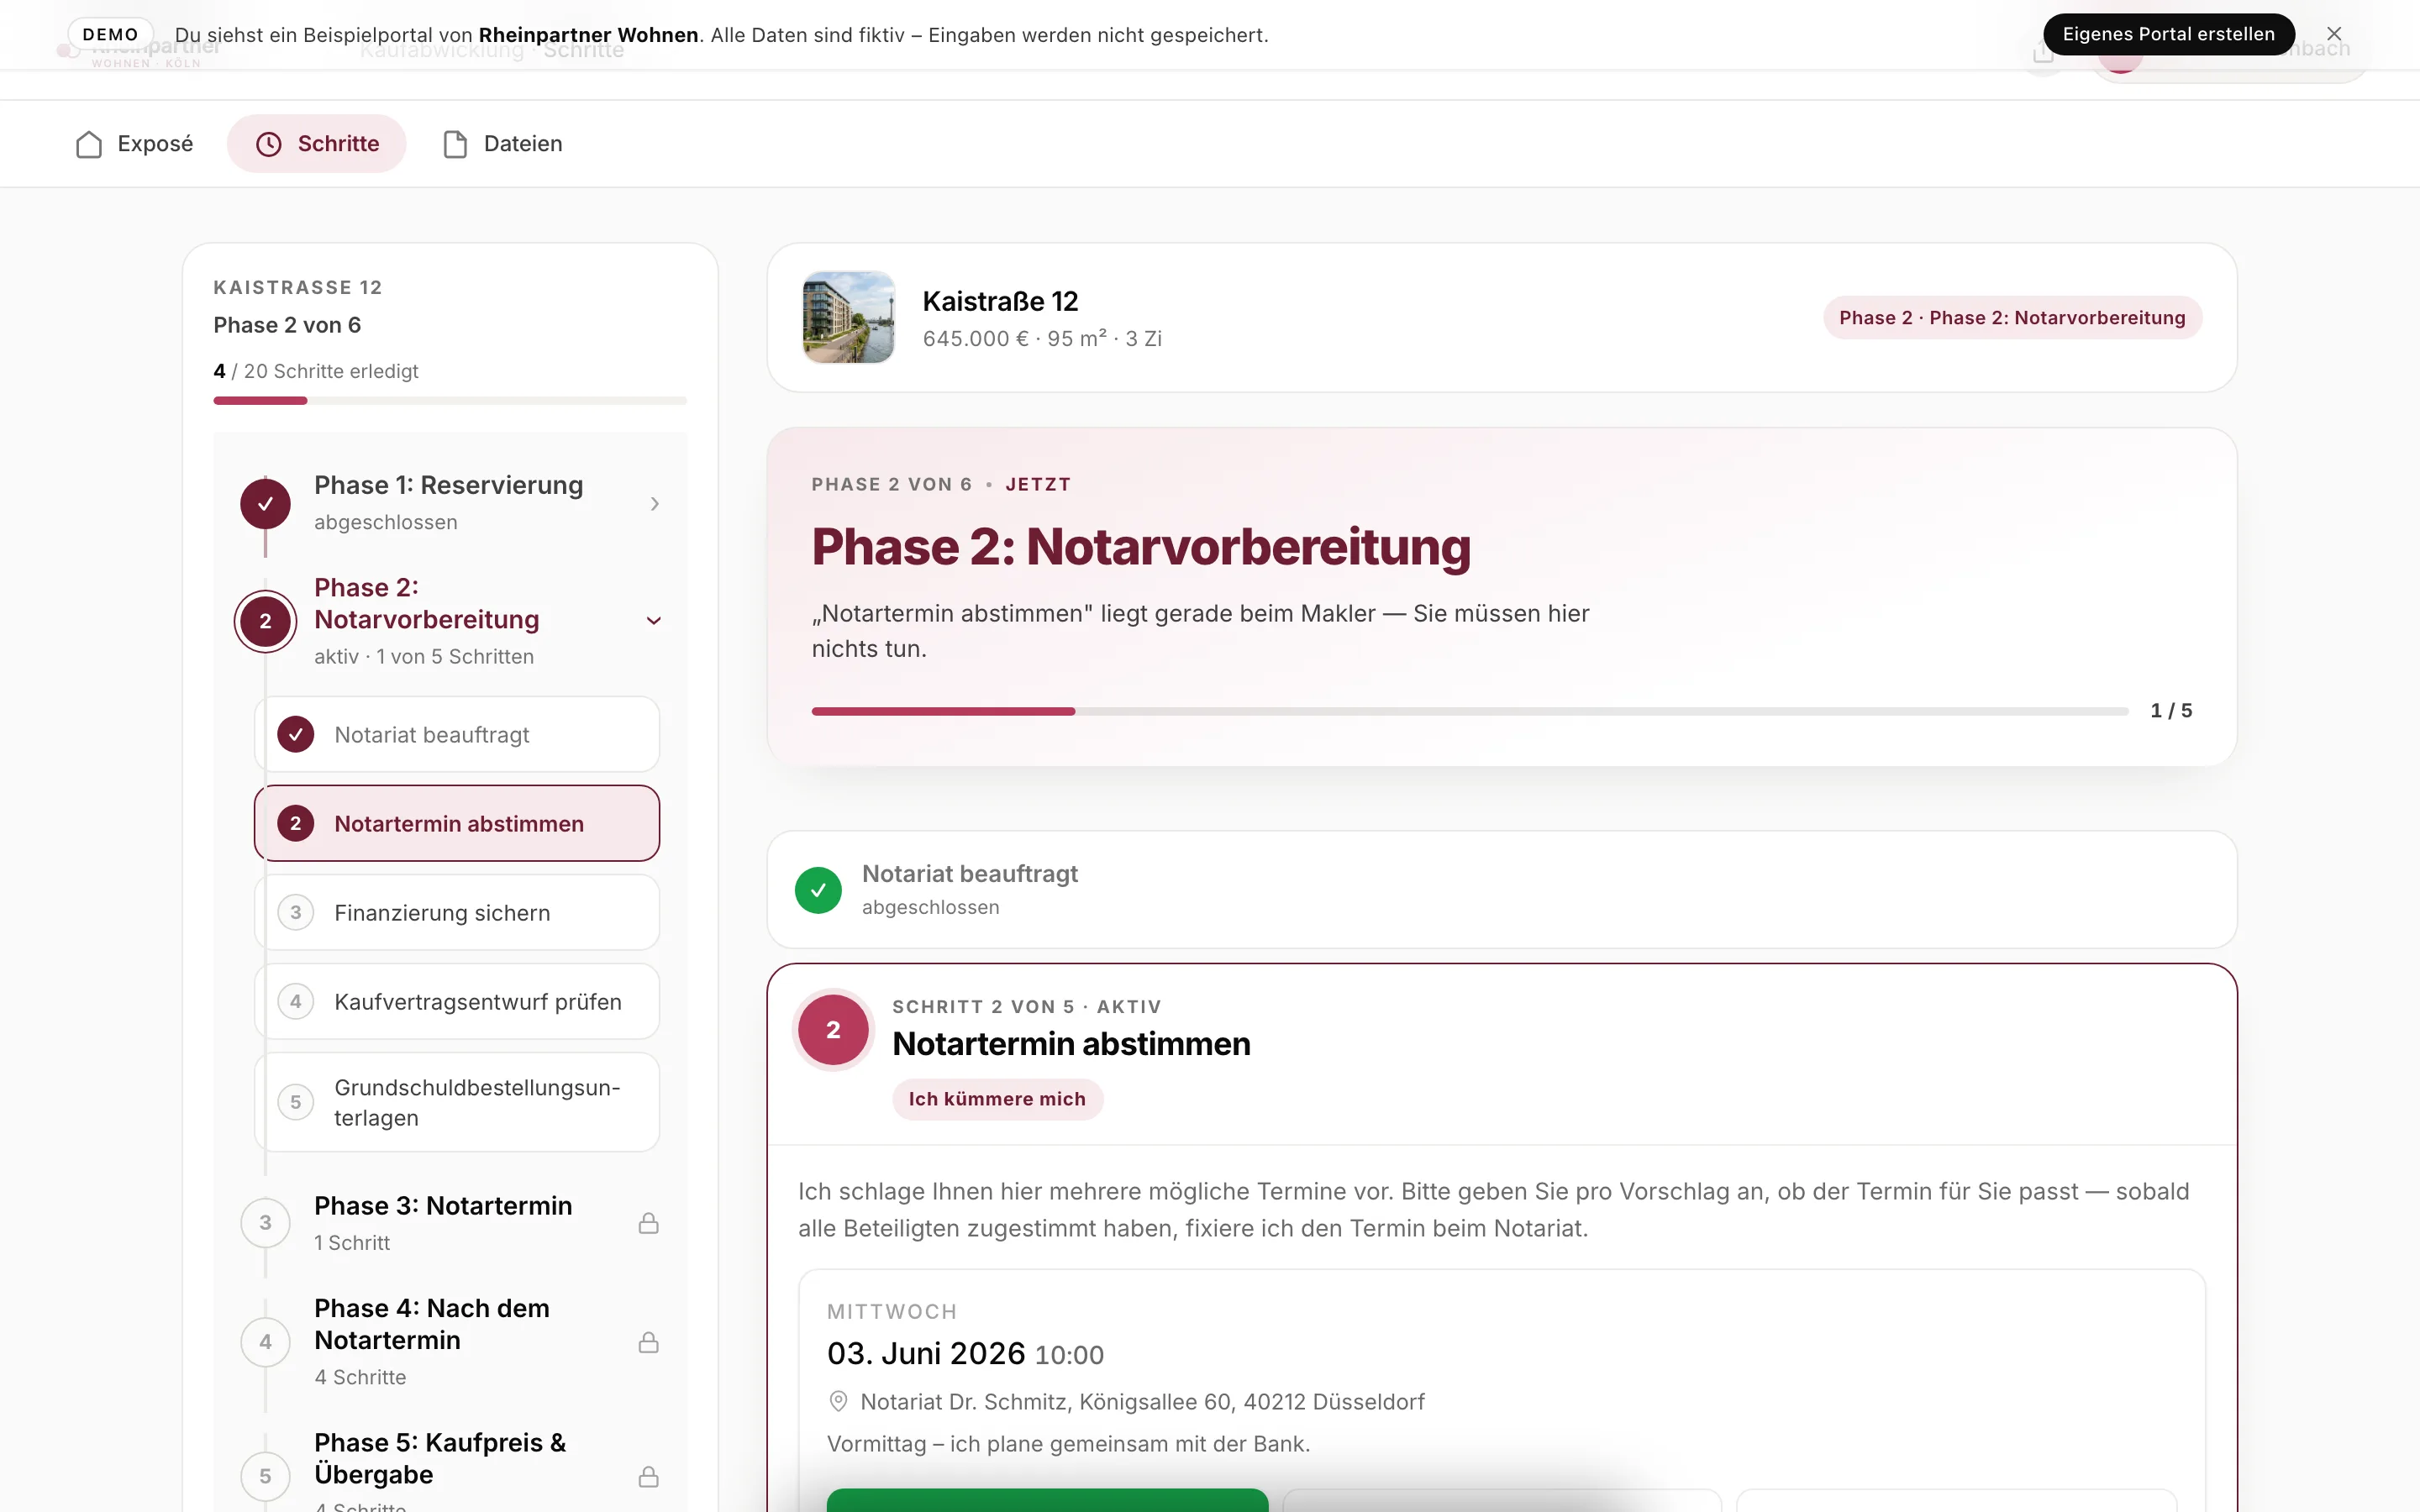This screenshot has height=1512, width=2420.
Task: Select the "Grundschuldbestellungsunterlagen" step
Action: point(457,1102)
